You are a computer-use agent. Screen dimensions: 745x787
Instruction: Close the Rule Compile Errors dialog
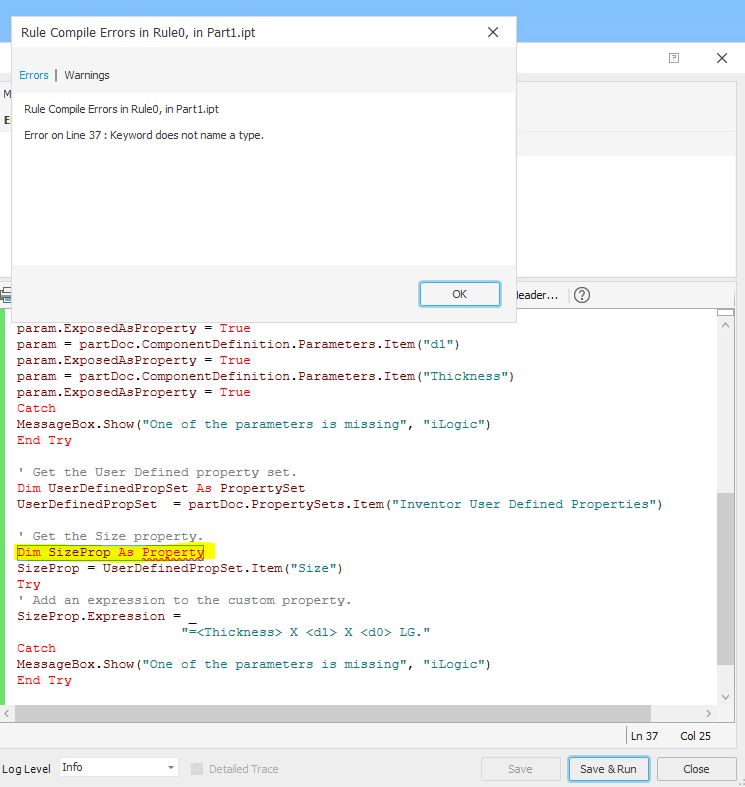493,32
